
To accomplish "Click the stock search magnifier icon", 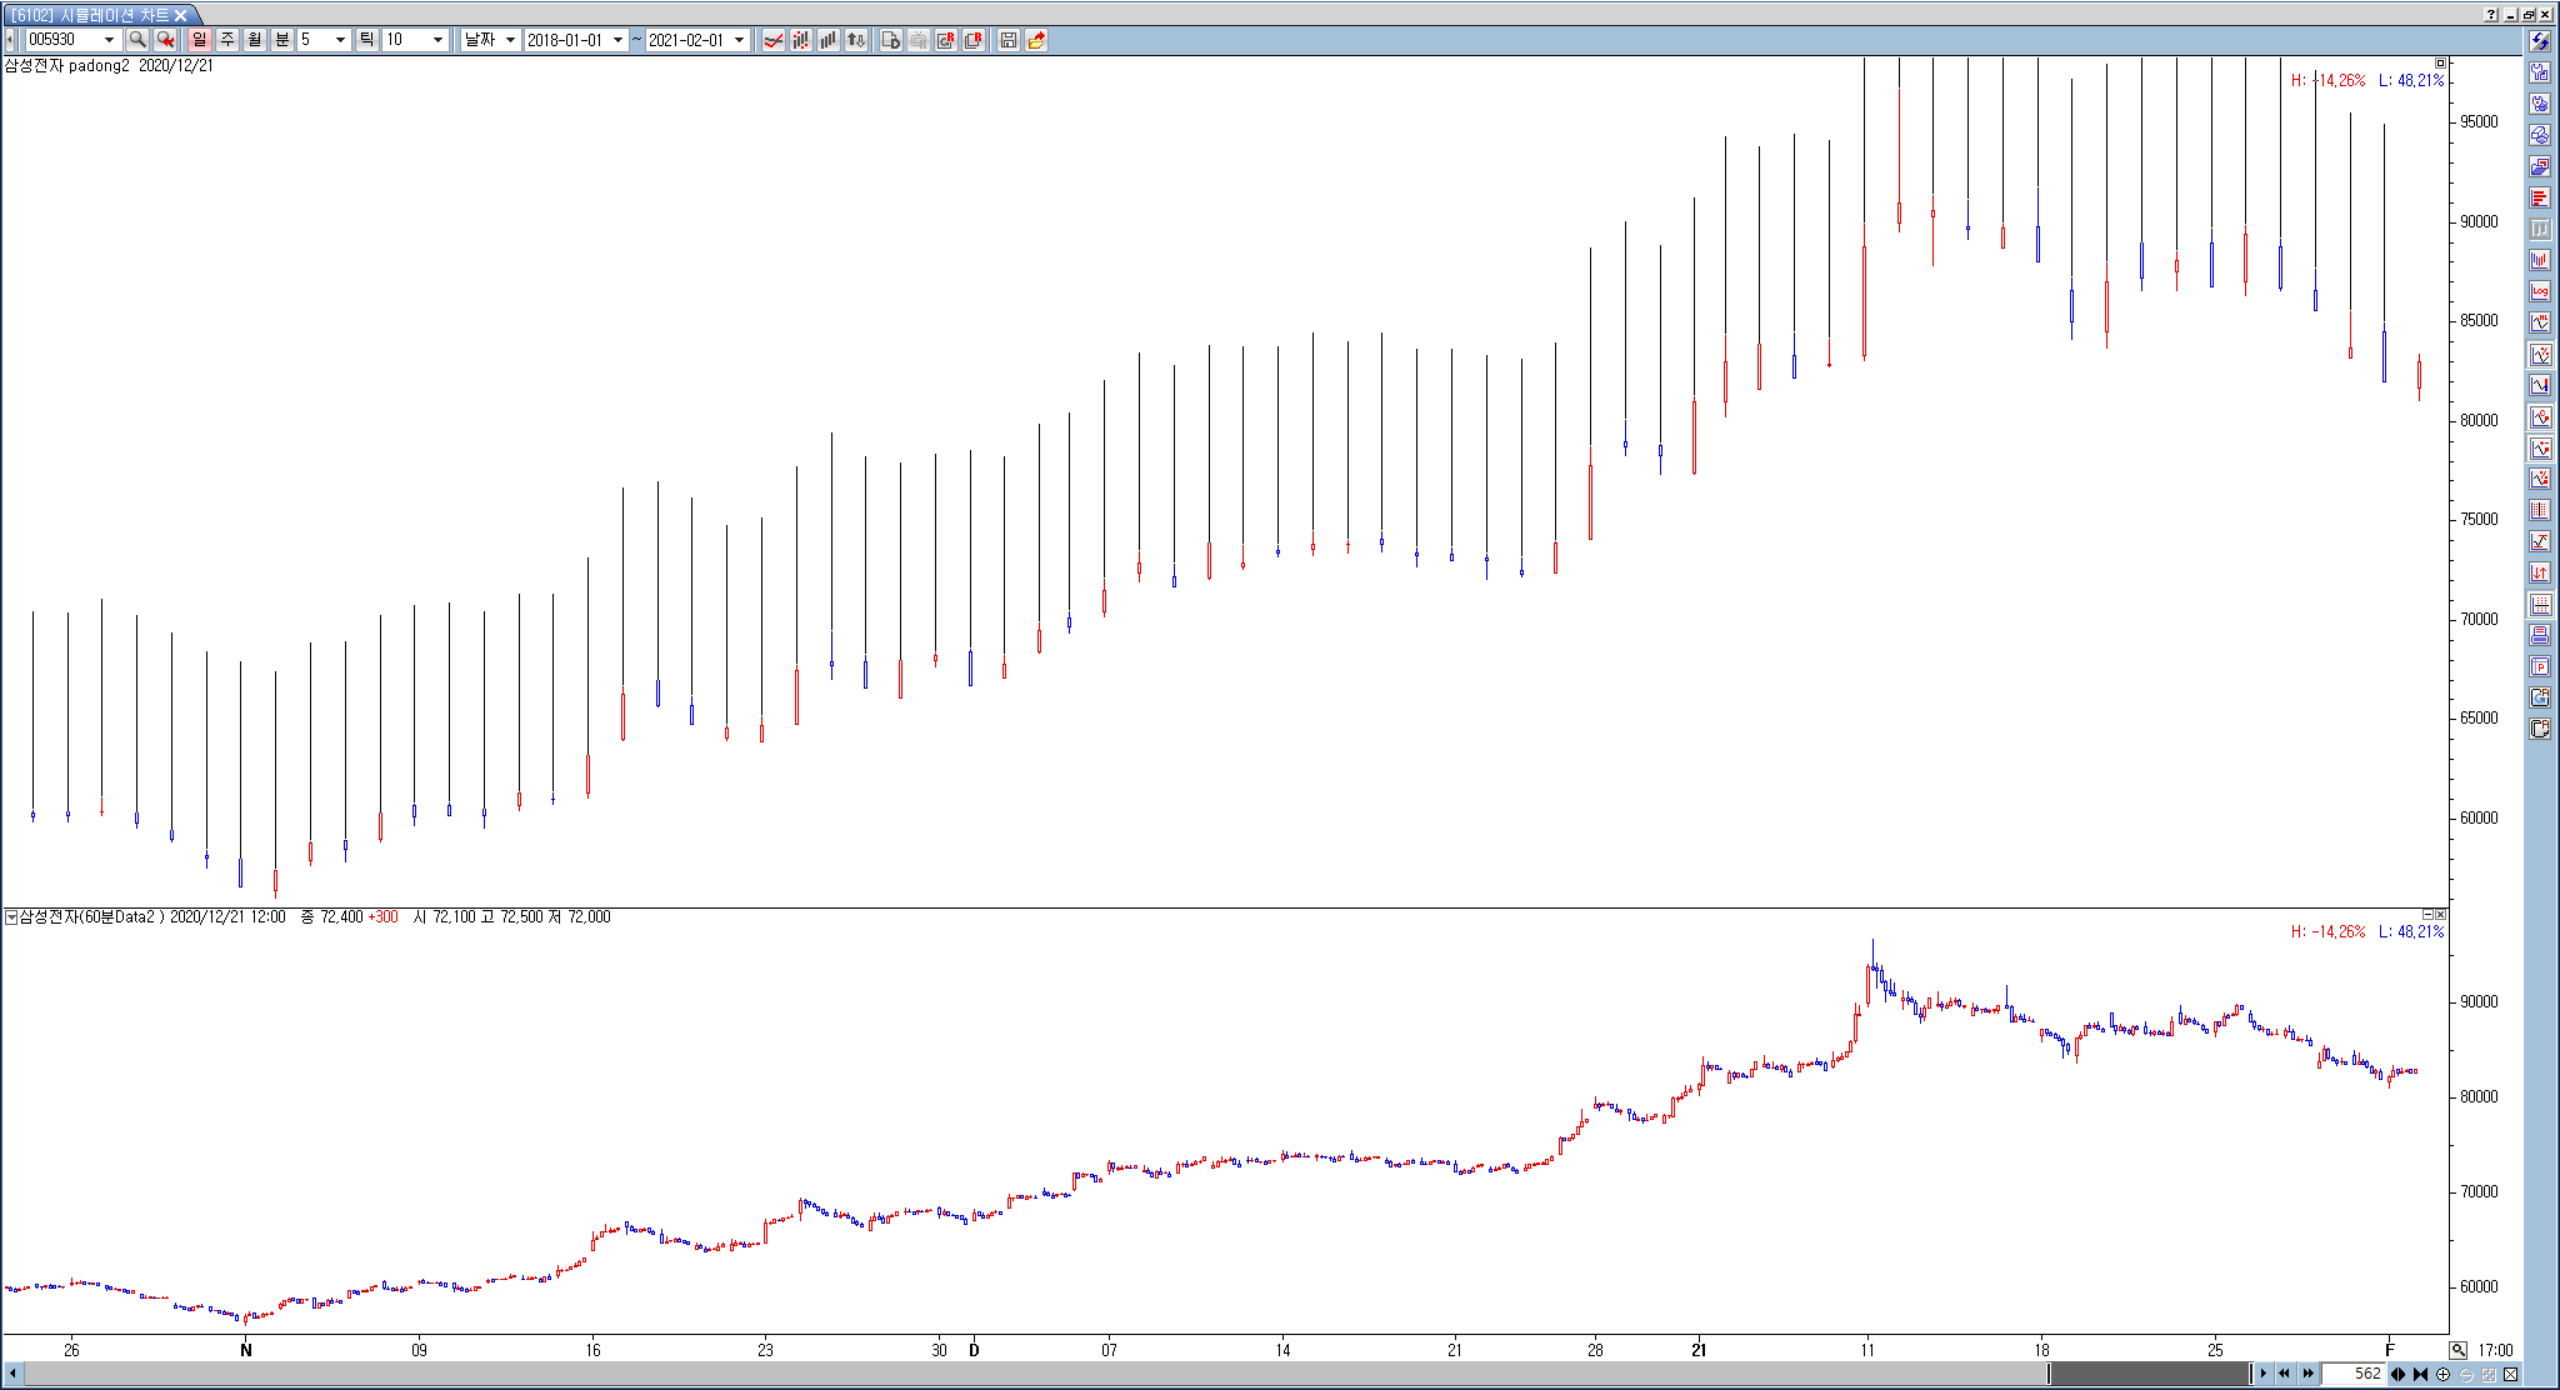I will [x=137, y=40].
